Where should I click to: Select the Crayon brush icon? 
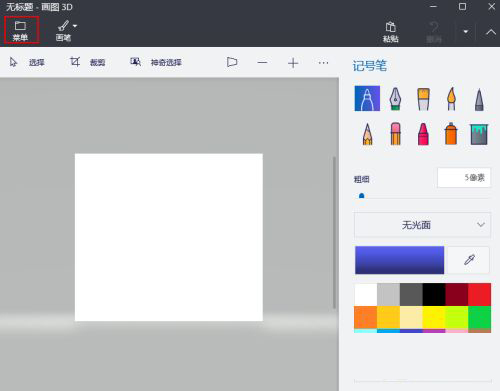point(423,134)
